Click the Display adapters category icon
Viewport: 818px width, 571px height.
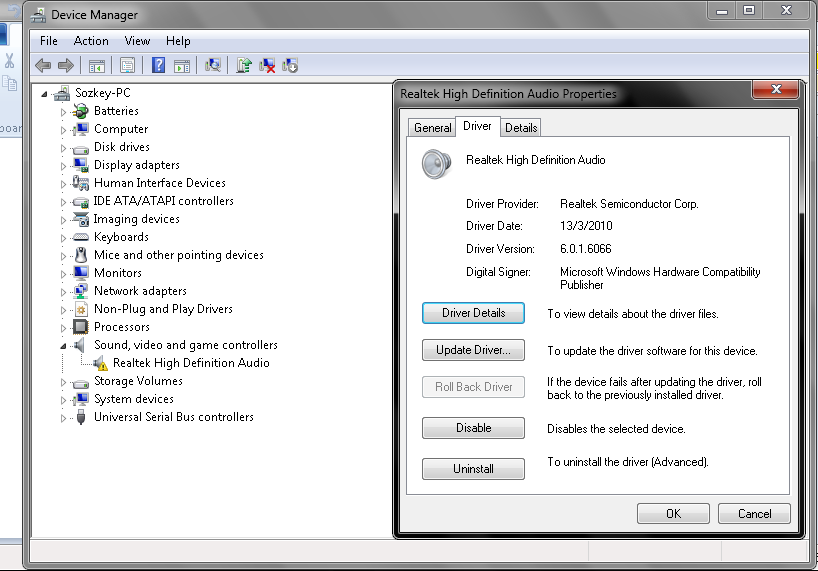point(81,165)
